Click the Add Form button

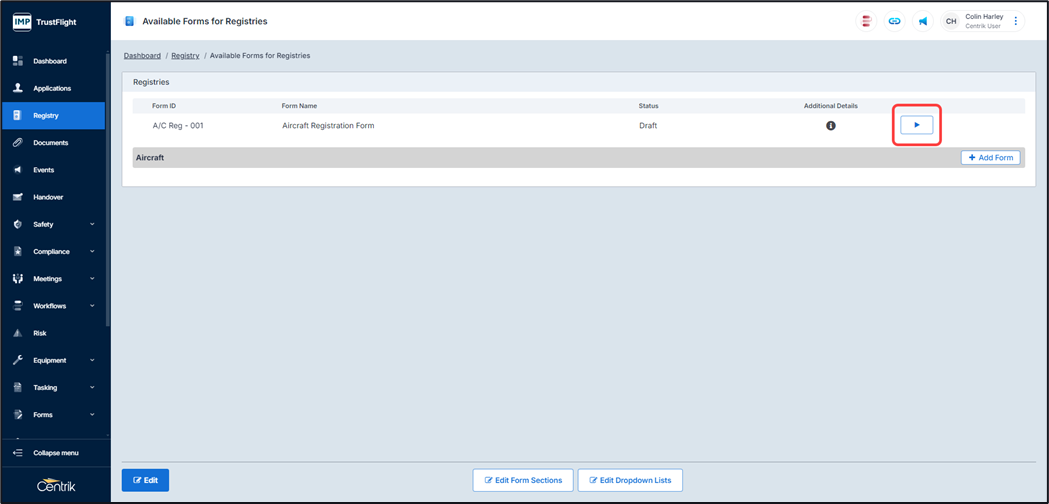990,158
